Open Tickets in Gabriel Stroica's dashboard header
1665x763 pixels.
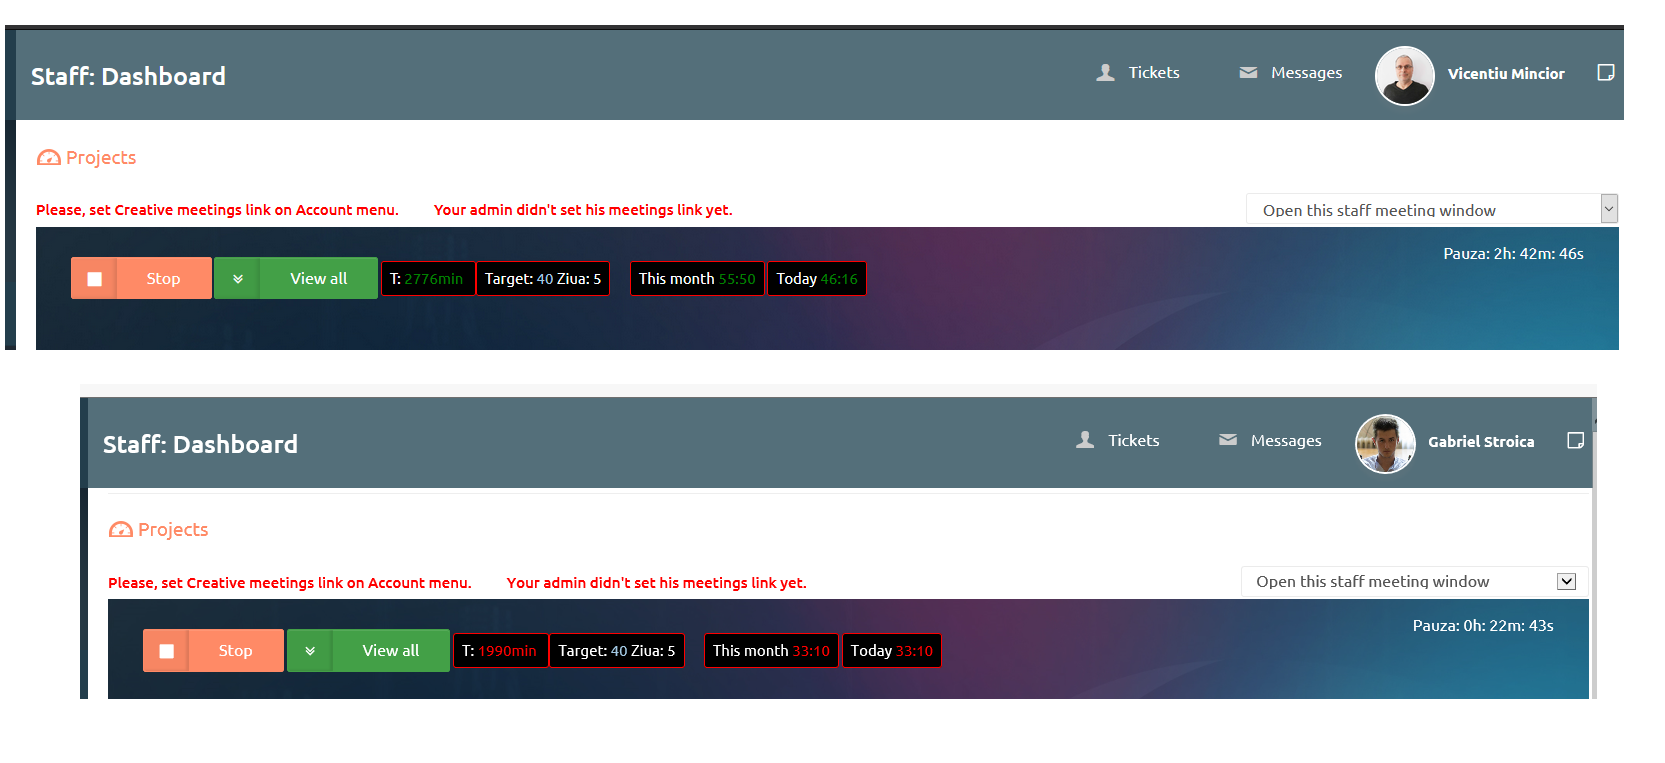(1118, 441)
